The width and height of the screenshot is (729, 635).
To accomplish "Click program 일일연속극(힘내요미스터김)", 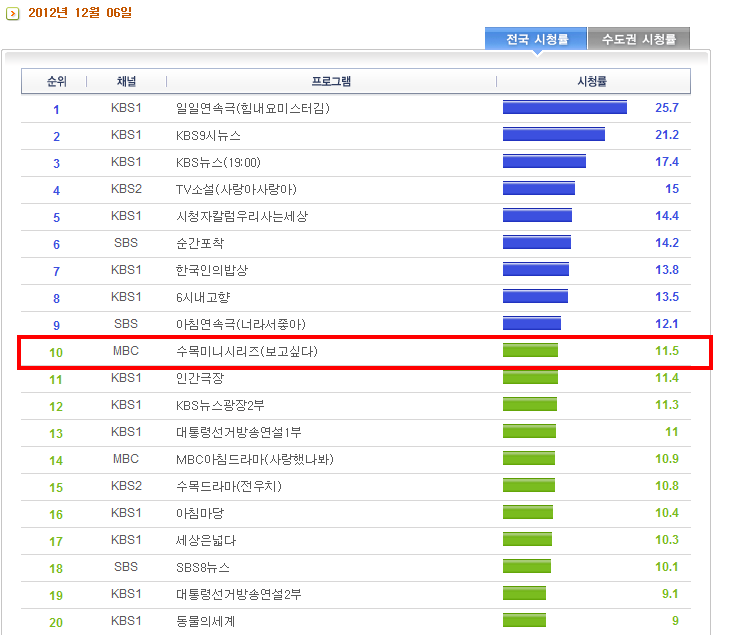I will [252, 108].
